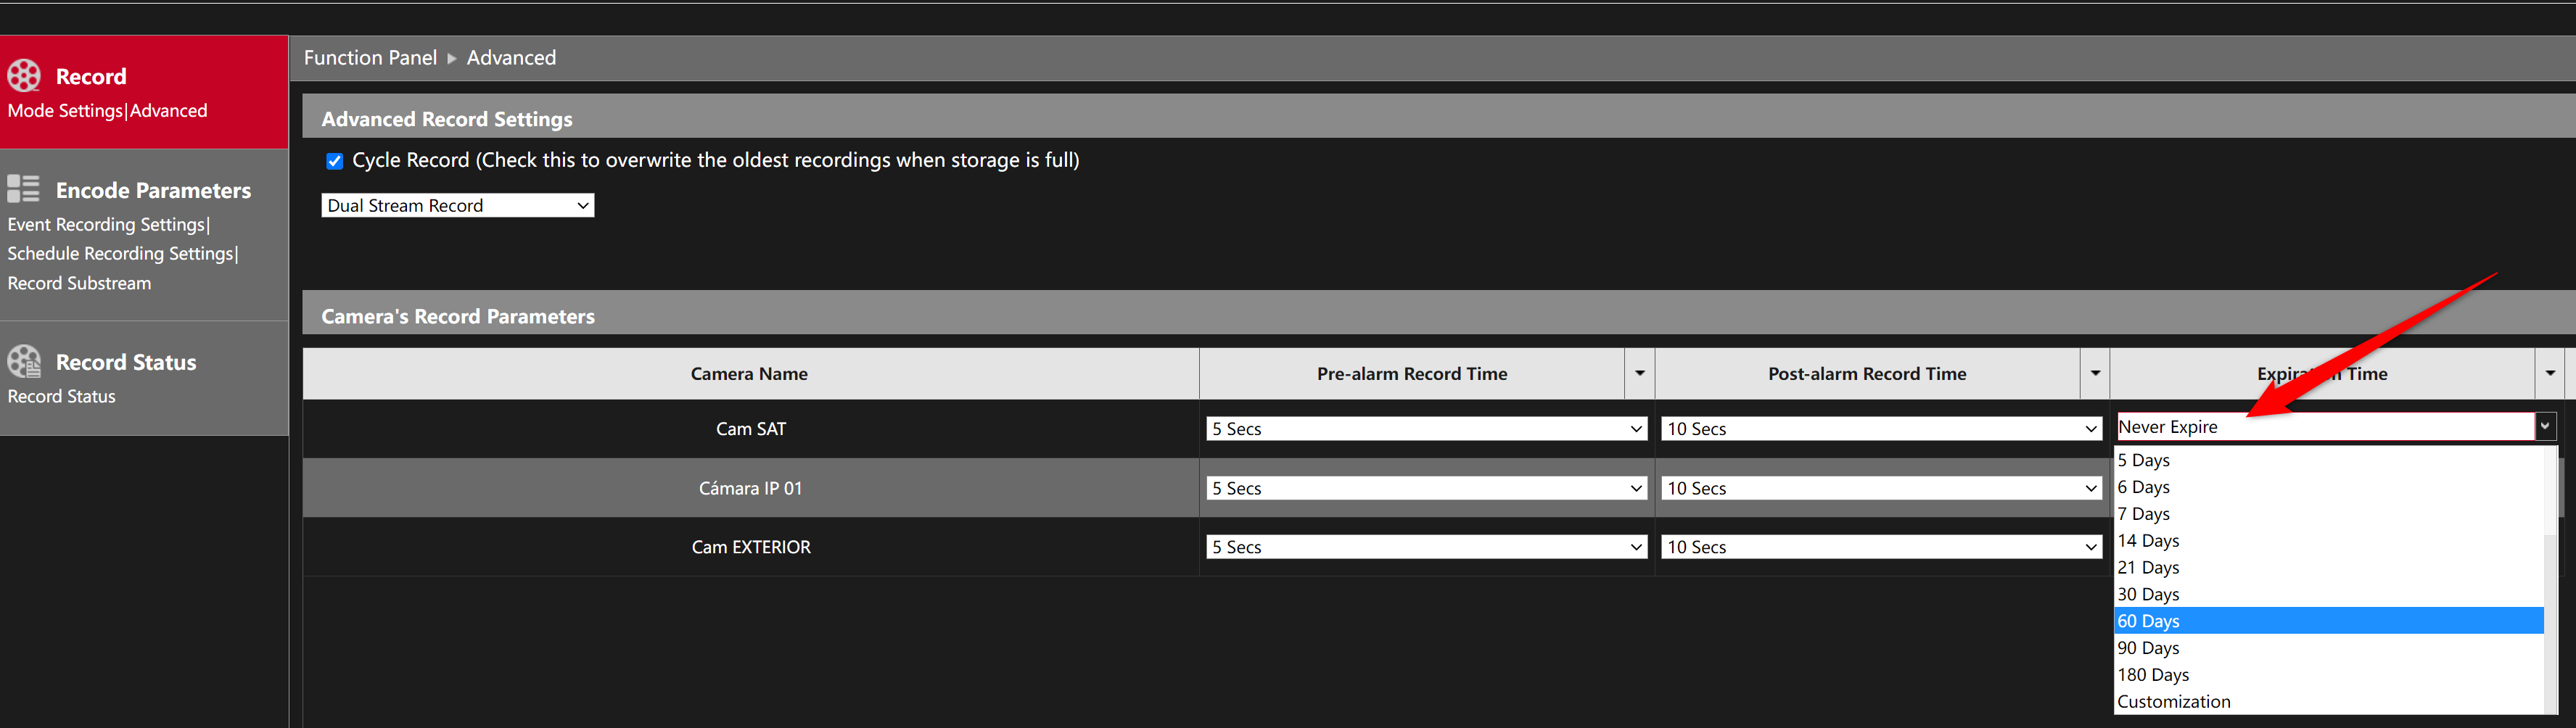Select 7 Days expiration option
The height and width of the screenshot is (728, 2576).
[2328, 514]
